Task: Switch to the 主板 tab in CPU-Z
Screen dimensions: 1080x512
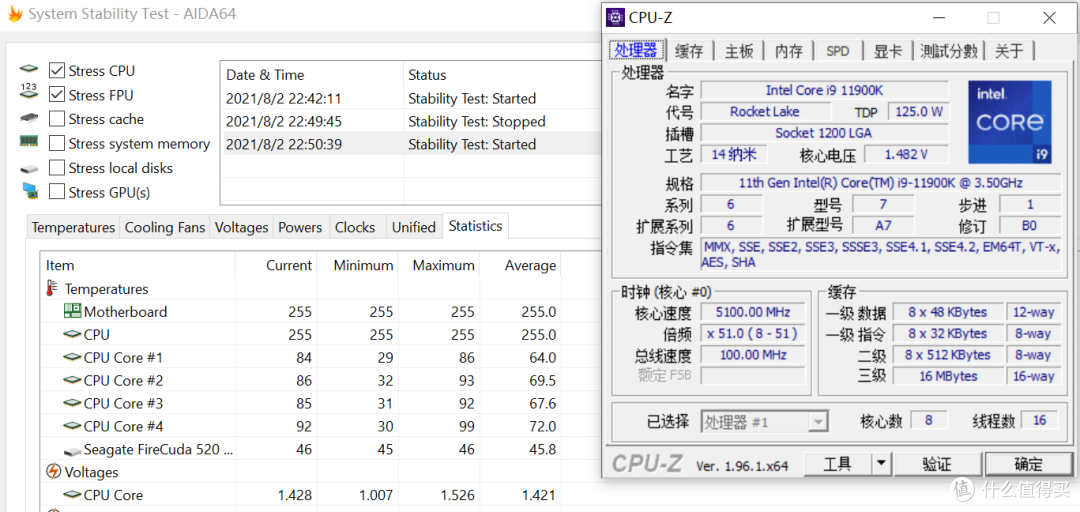Action: [x=740, y=51]
